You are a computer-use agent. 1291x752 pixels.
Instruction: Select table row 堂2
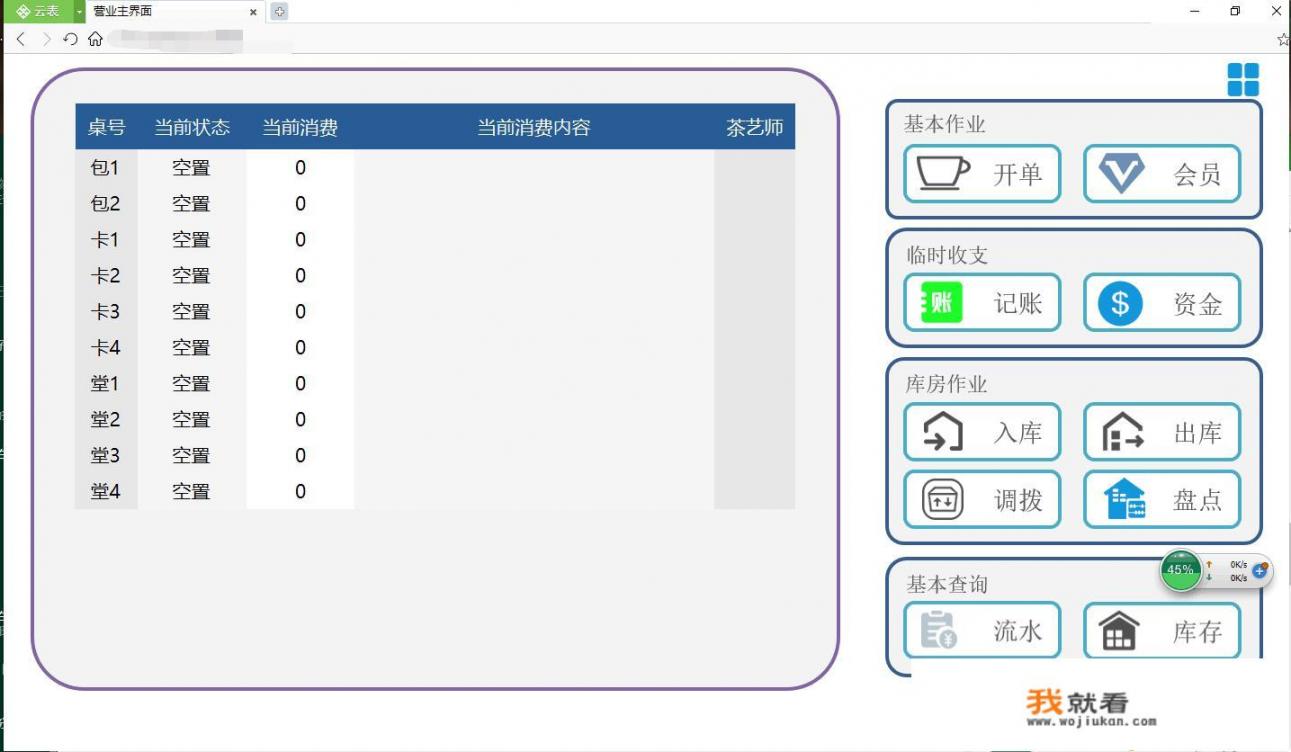pyautogui.click(x=435, y=420)
